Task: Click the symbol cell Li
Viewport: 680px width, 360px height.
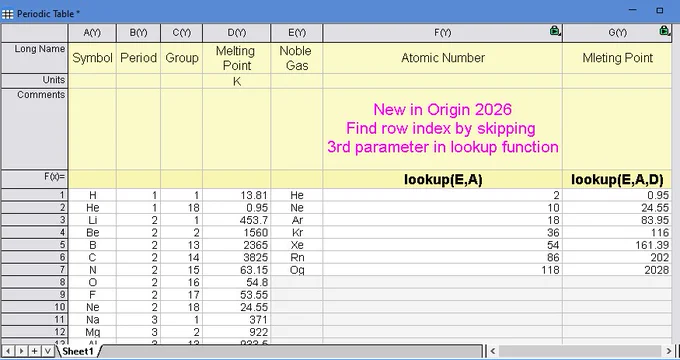Action: (x=92, y=220)
